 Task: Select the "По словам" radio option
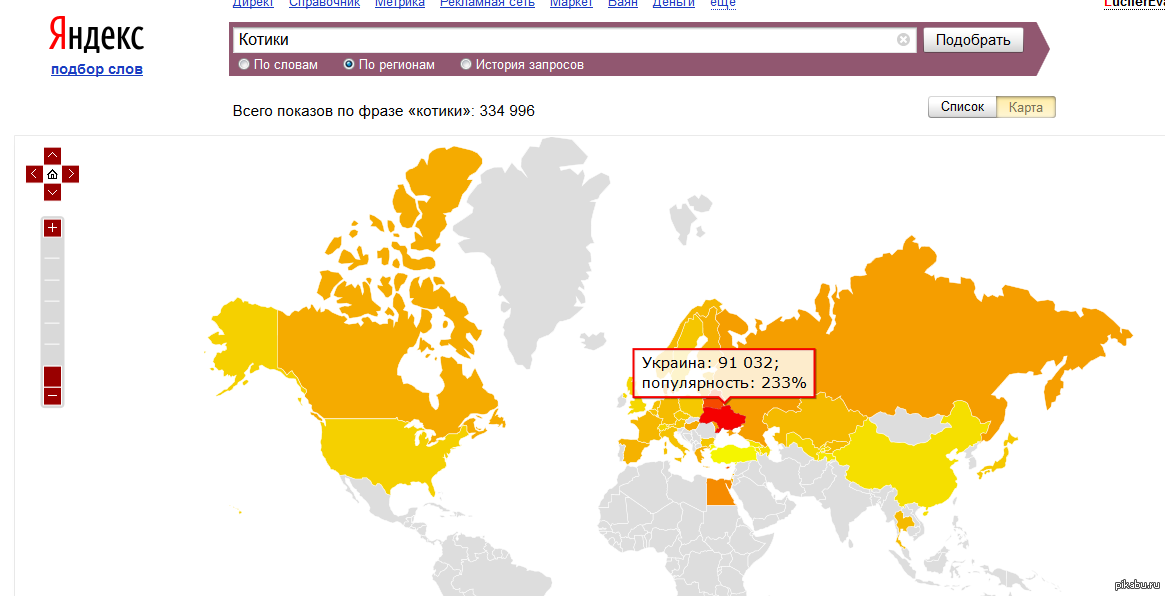[x=244, y=65]
